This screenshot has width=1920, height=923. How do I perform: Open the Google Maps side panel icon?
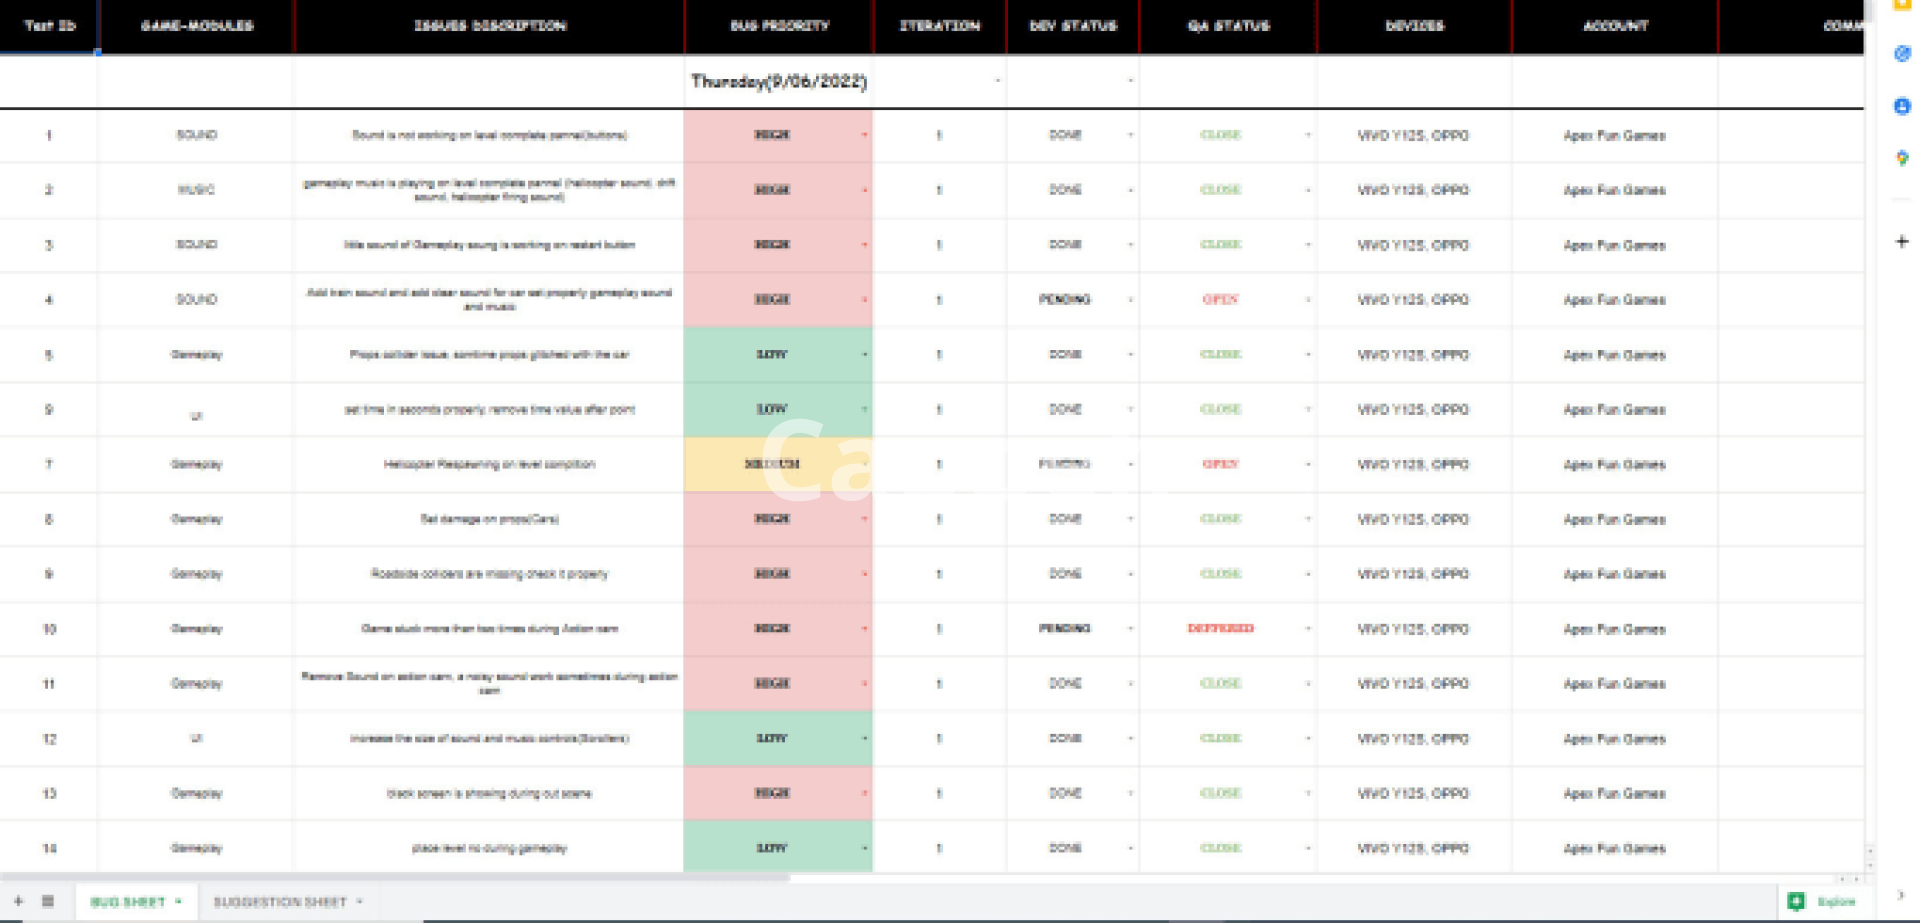[x=1902, y=158]
